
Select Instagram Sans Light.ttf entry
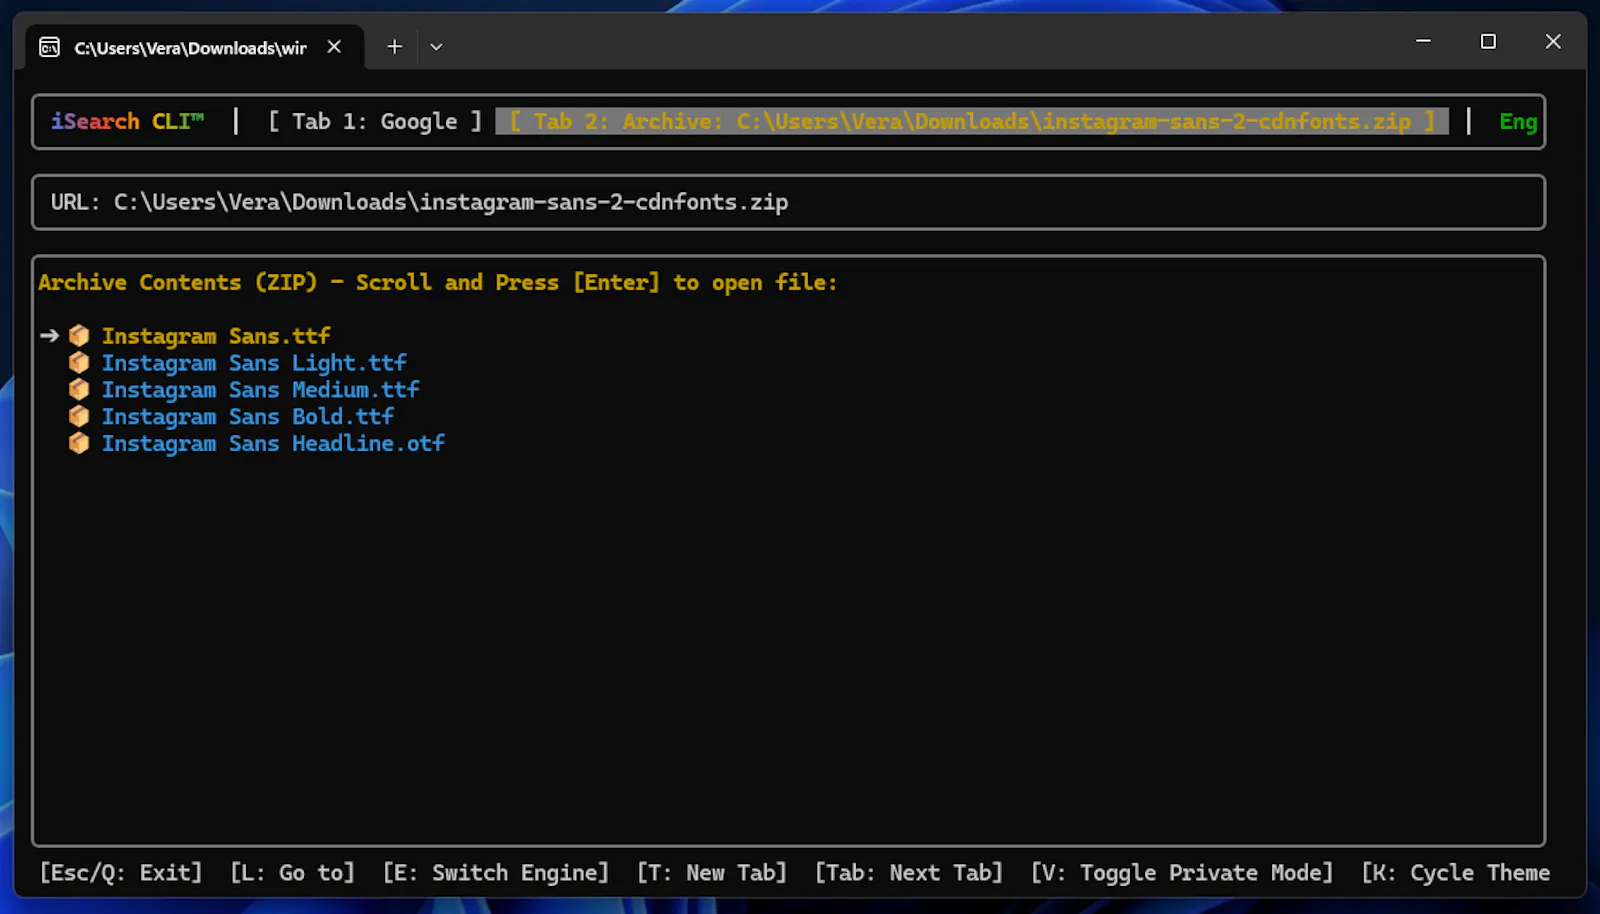point(254,363)
